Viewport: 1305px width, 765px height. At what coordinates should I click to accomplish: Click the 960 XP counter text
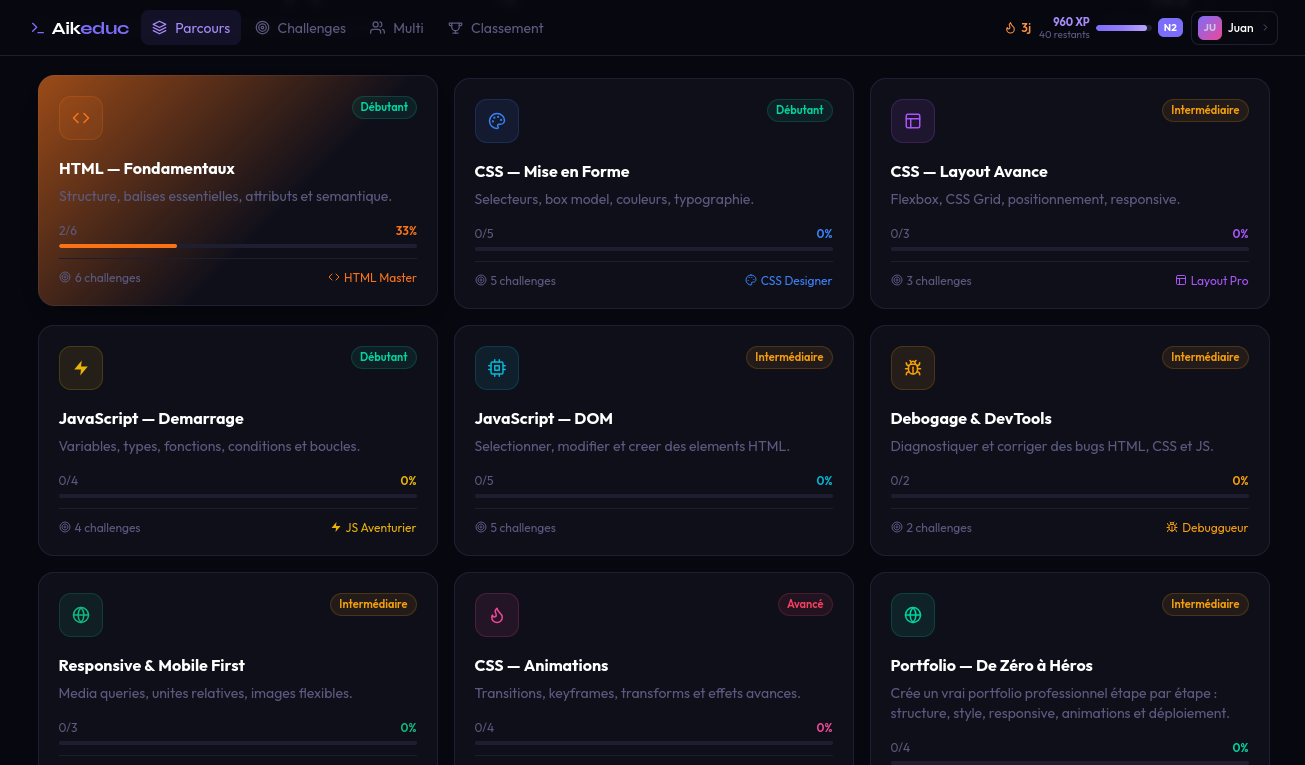[x=1071, y=21]
